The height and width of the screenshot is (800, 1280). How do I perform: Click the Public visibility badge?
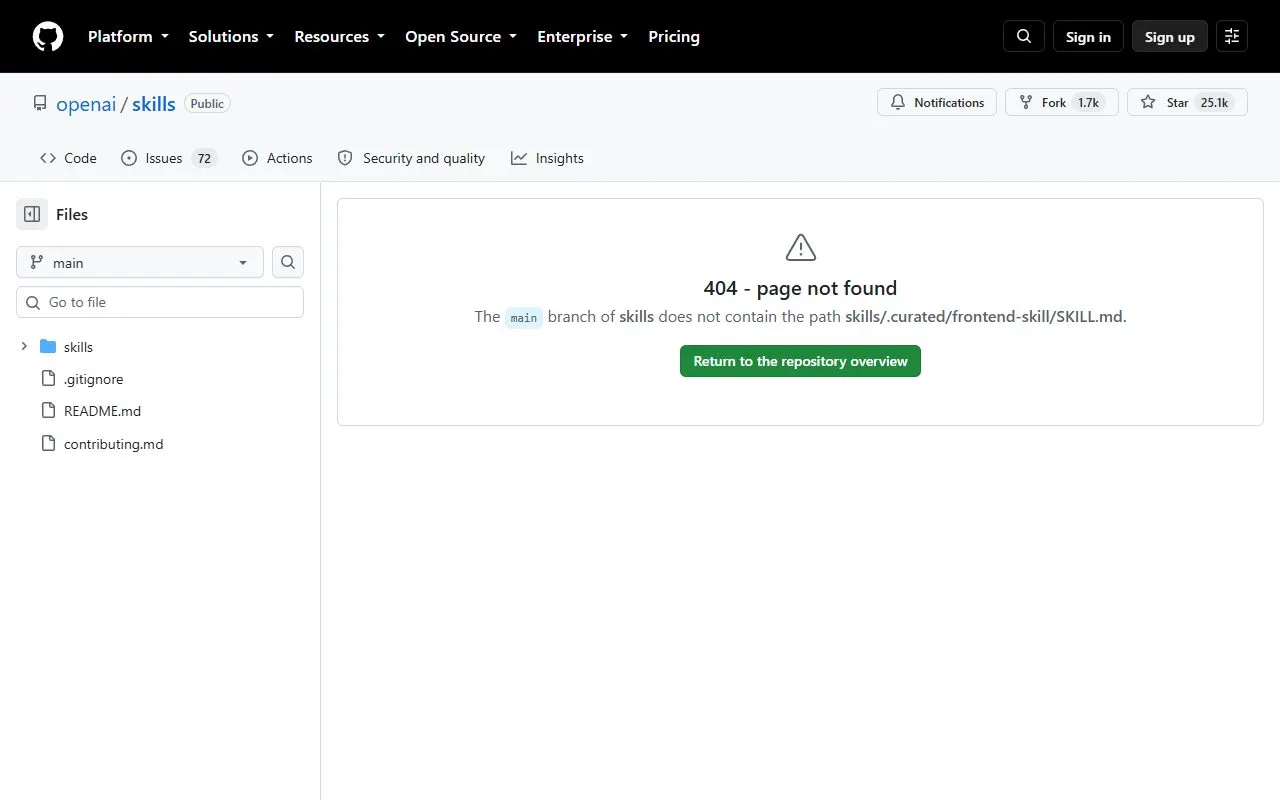pyautogui.click(x=207, y=103)
